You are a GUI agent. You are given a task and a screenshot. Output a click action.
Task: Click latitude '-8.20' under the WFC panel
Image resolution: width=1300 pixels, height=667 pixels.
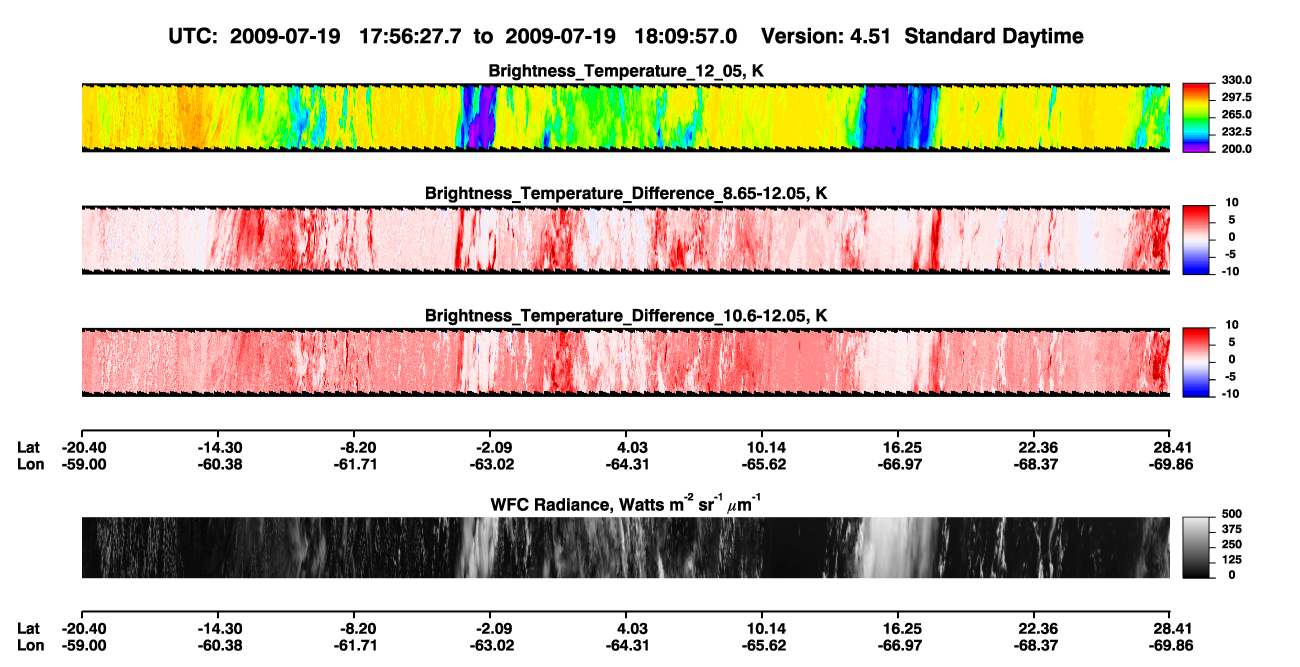[x=357, y=629]
